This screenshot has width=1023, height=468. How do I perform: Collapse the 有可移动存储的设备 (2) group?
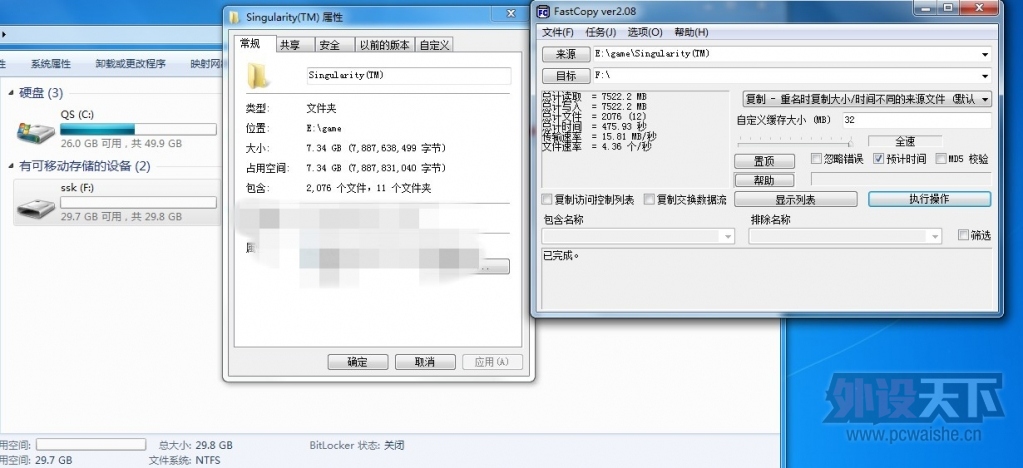(11, 166)
